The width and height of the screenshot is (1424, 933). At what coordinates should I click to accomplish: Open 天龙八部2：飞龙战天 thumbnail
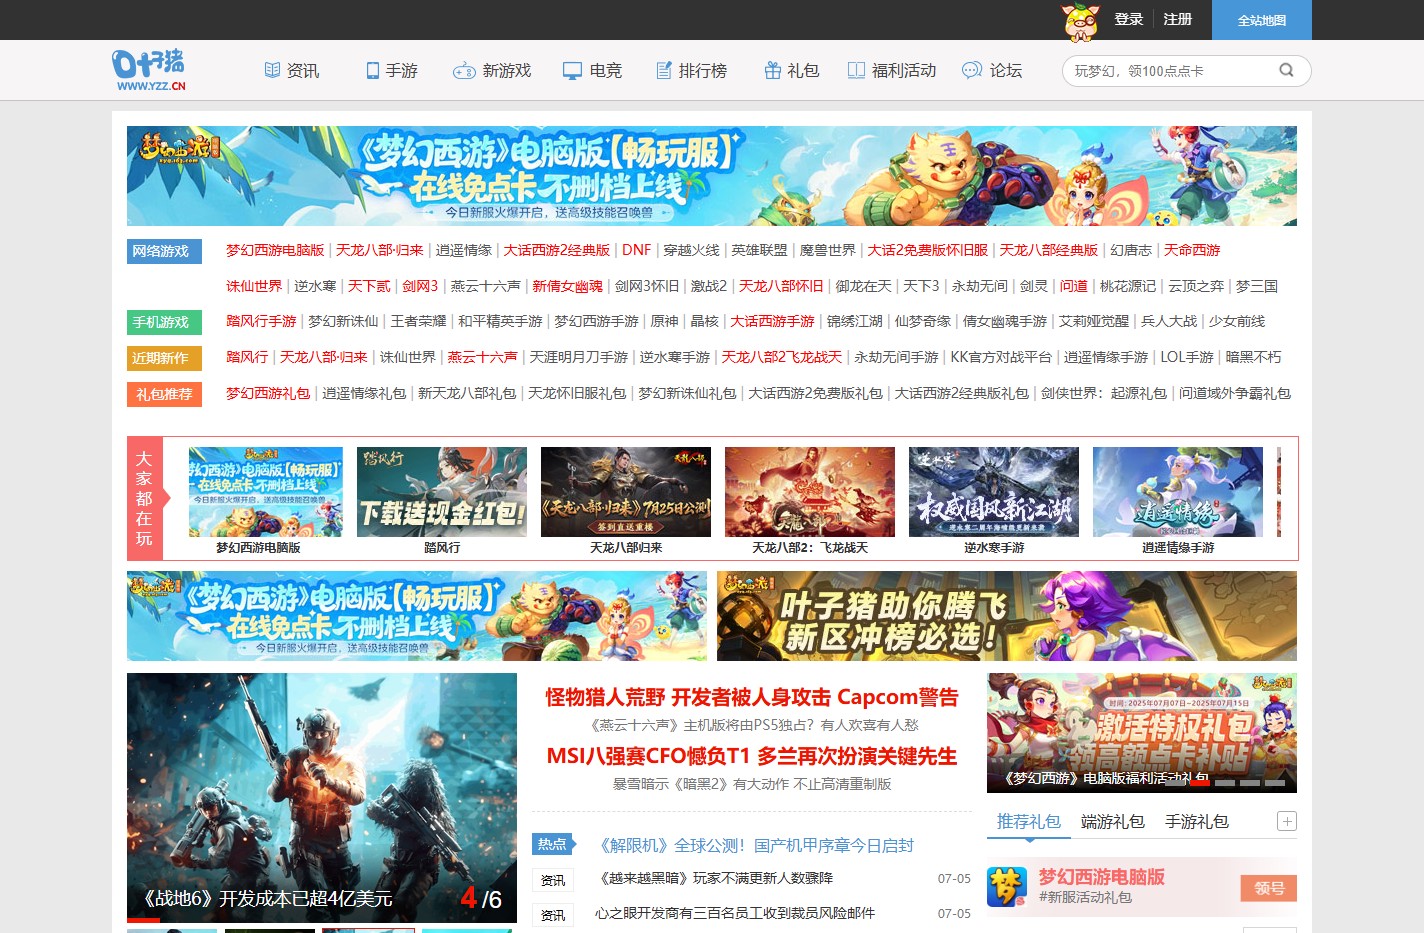[x=810, y=492]
